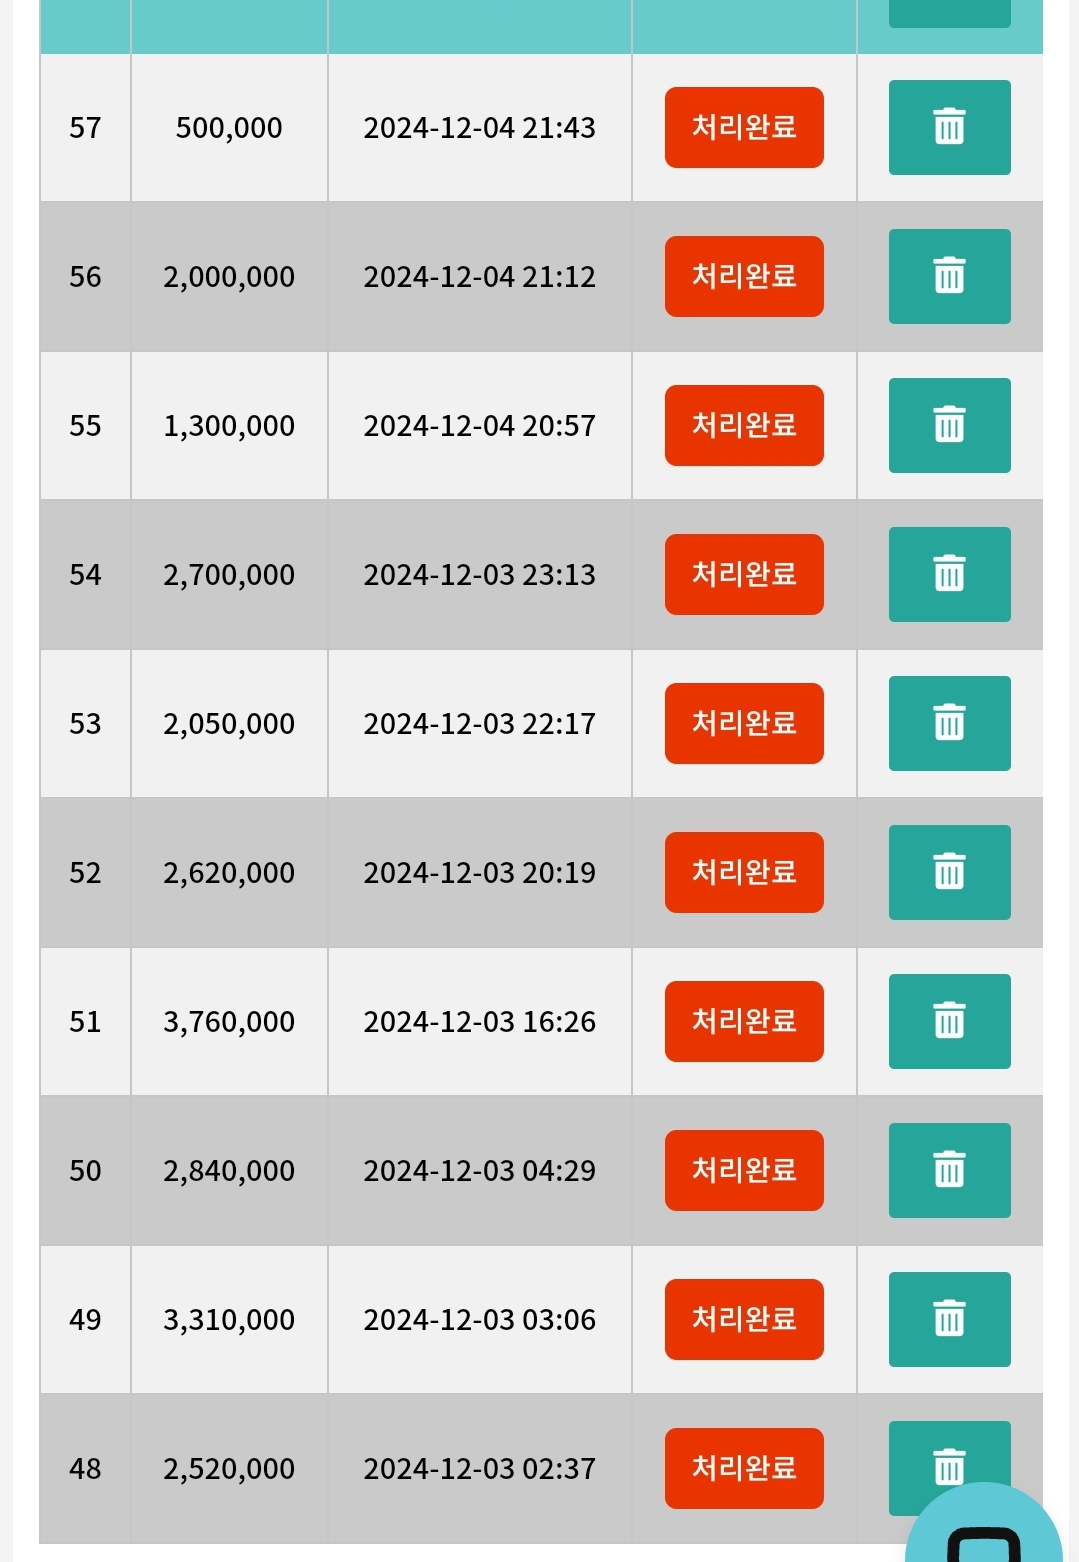Delete the 2,050,000 entry via trash icon
The width and height of the screenshot is (1079, 1562).
point(949,723)
